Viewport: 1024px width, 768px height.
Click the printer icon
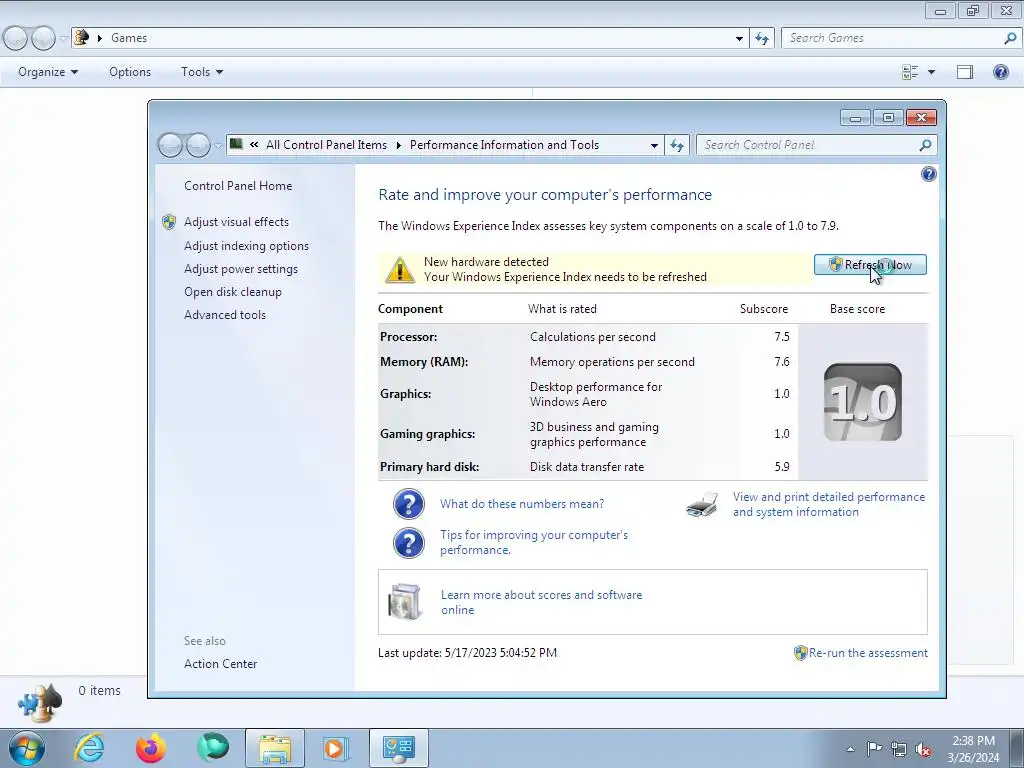tap(702, 505)
